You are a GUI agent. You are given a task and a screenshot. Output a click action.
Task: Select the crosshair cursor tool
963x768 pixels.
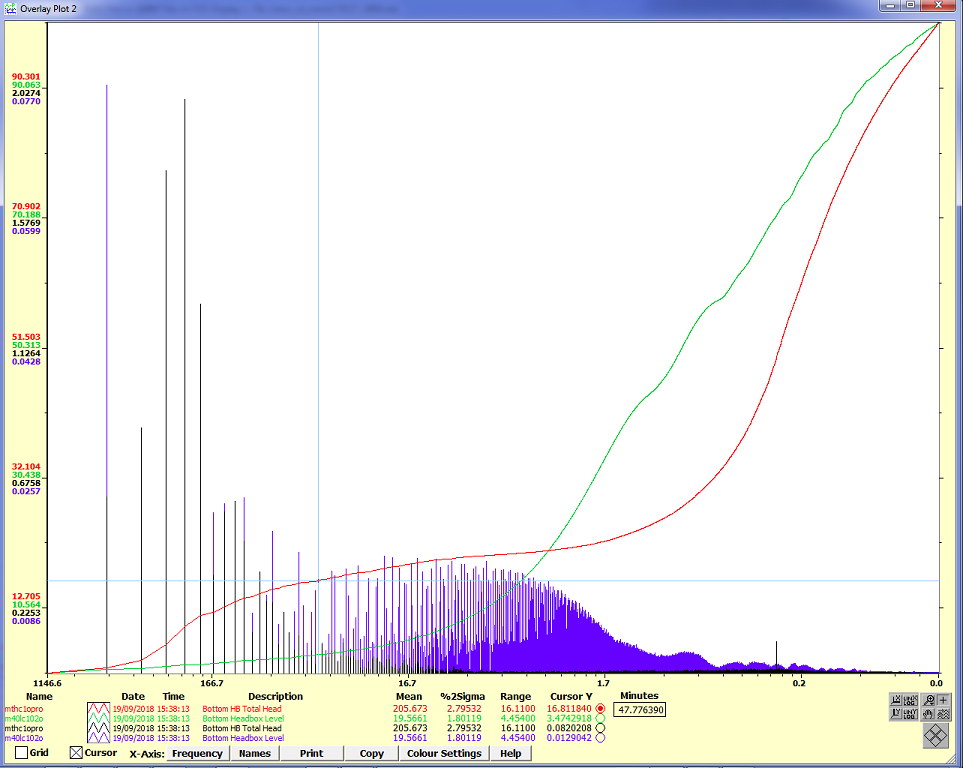pyautogui.click(x=943, y=700)
